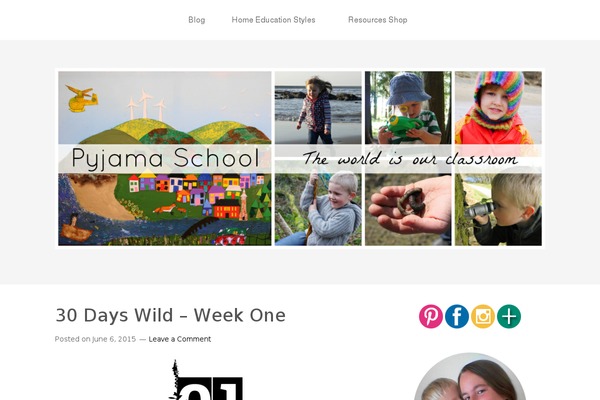
Task: Open the Facebook social icon
Action: tap(457, 316)
